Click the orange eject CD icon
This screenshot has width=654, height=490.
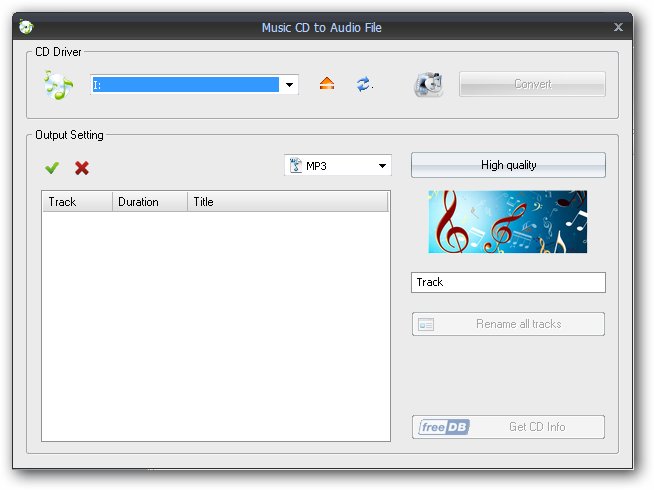pyautogui.click(x=327, y=84)
